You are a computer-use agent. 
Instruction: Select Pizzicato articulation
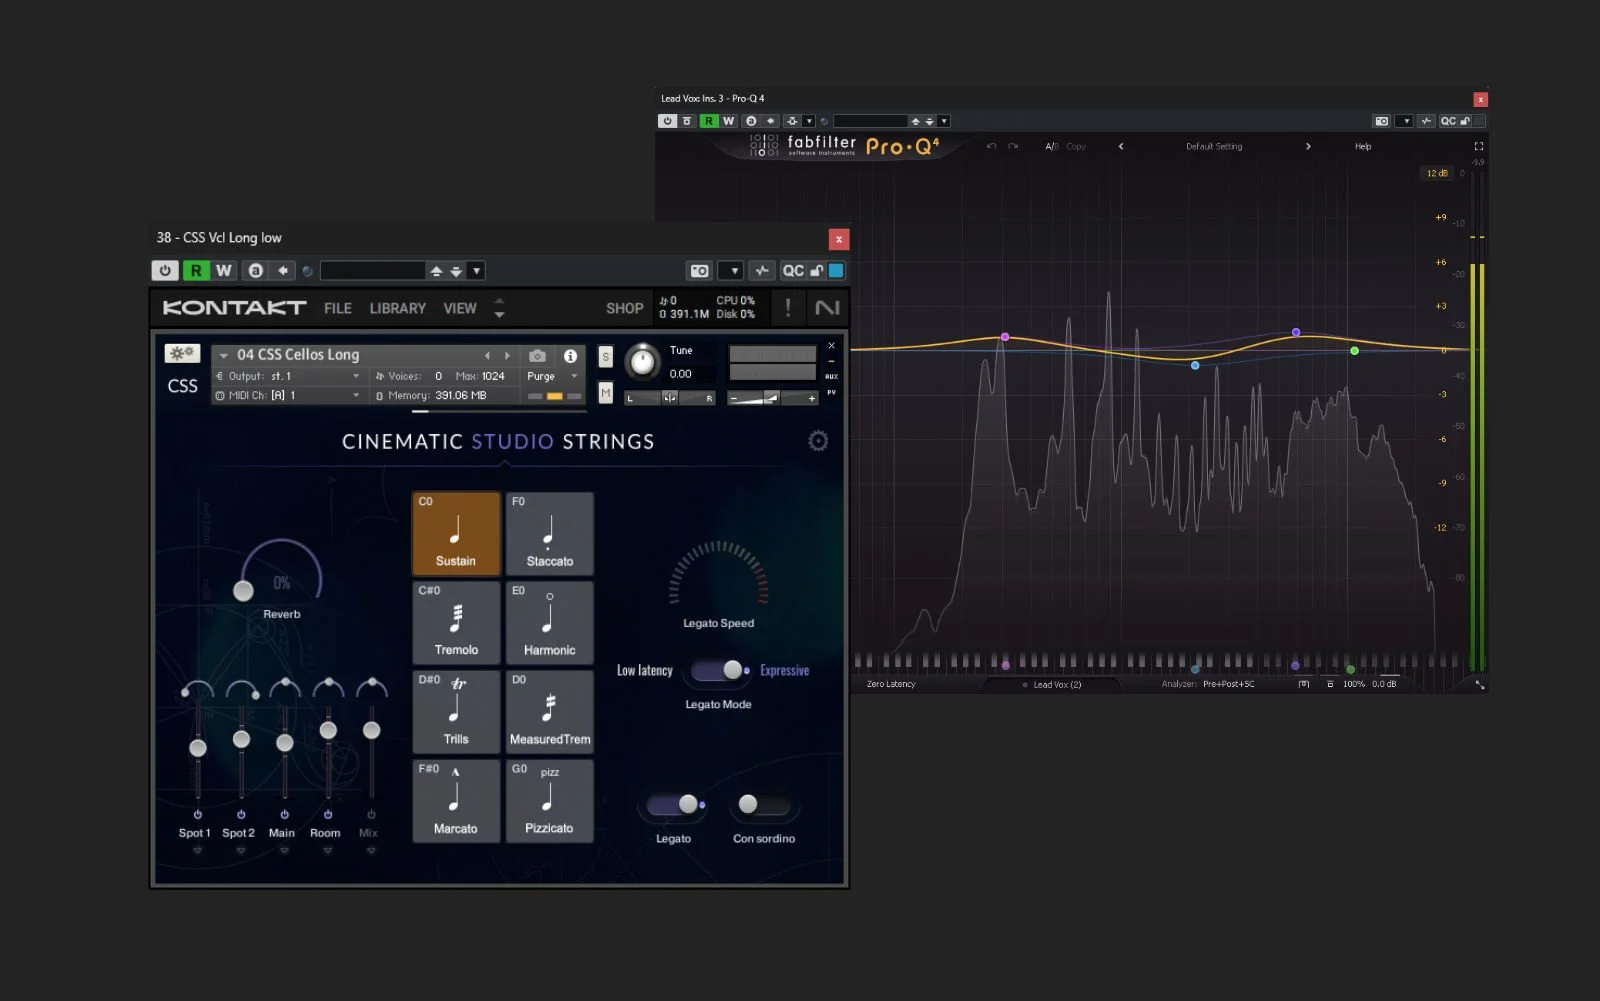pyautogui.click(x=550, y=800)
